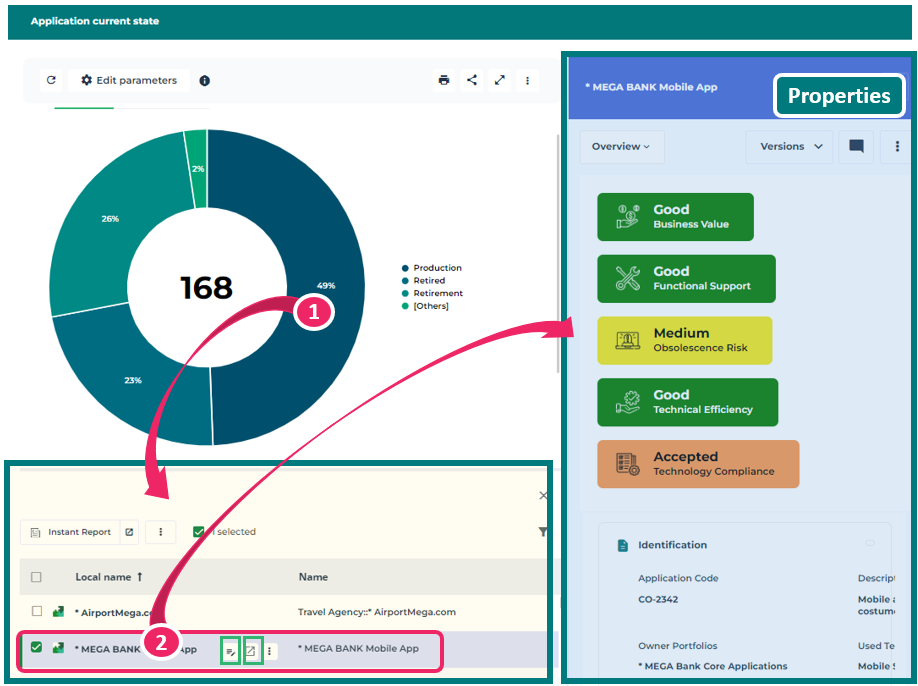The width and height of the screenshot is (918, 686).
Task: Click the properties icon on MEGA BANK row
Action: pos(230,651)
